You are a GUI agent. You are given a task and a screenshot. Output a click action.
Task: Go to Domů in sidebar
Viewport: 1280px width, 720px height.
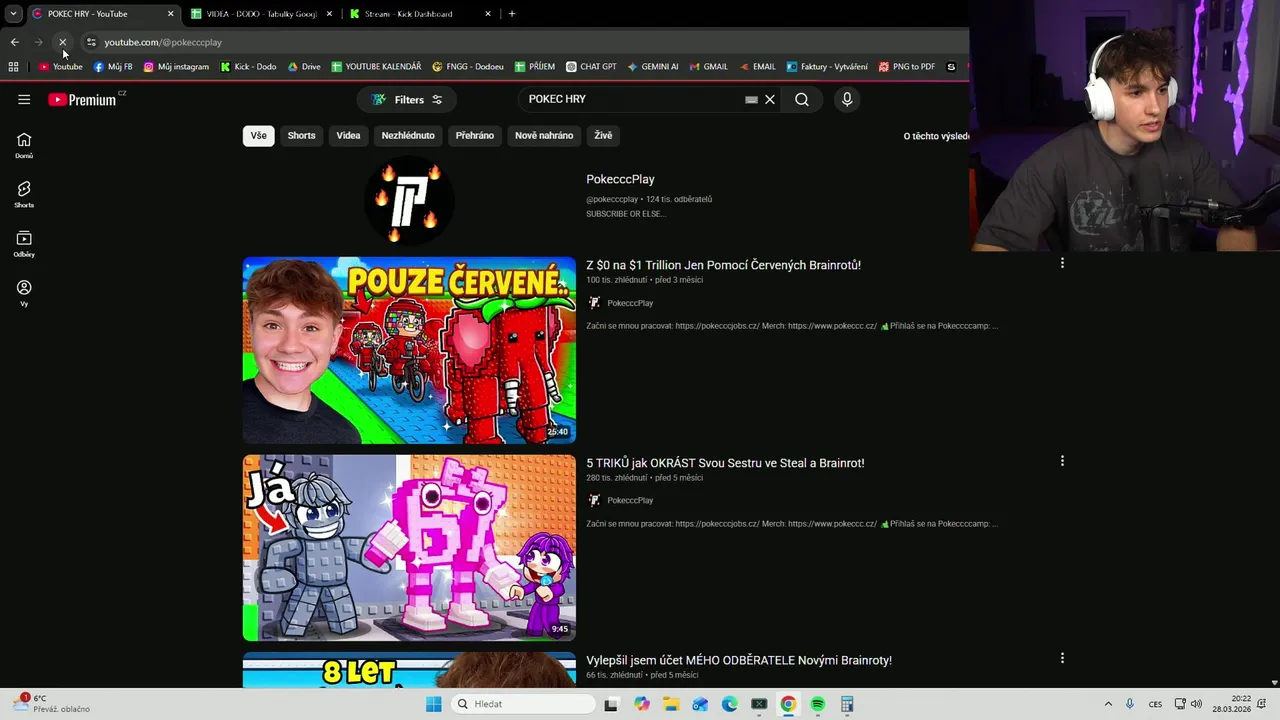click(x=24, y=146)
